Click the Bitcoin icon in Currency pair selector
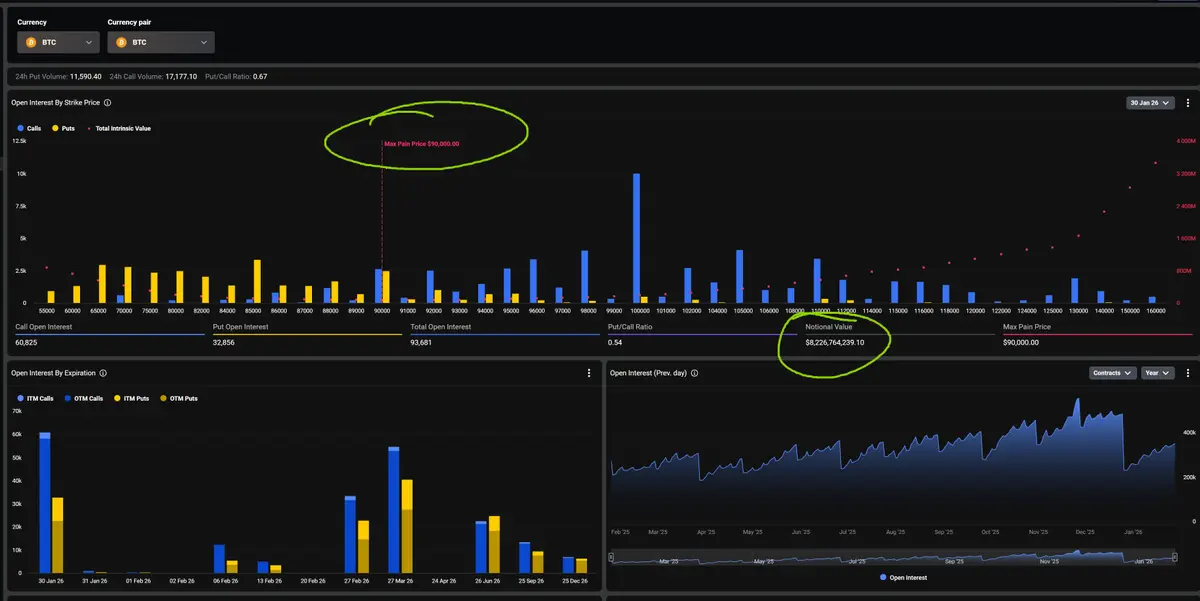1200x601 pixels. [121, 43]
